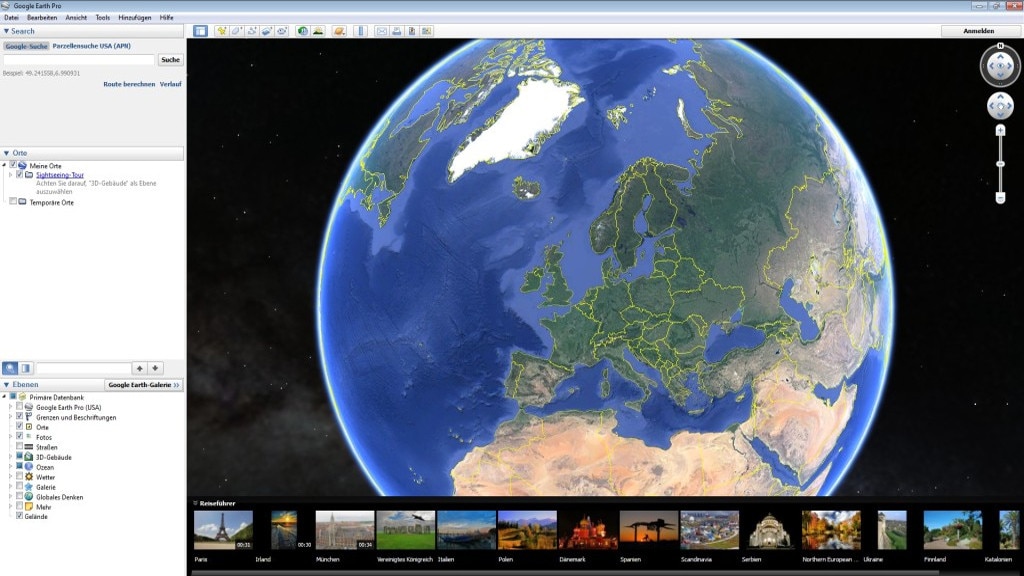
Task: Click the view in Google Maps icon
Action: click(427, 31)
